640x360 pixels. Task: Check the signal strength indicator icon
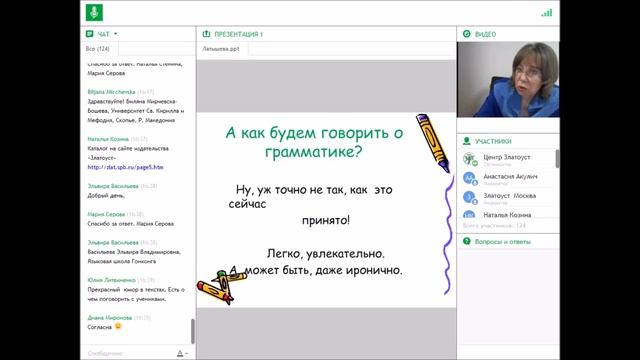547,13
